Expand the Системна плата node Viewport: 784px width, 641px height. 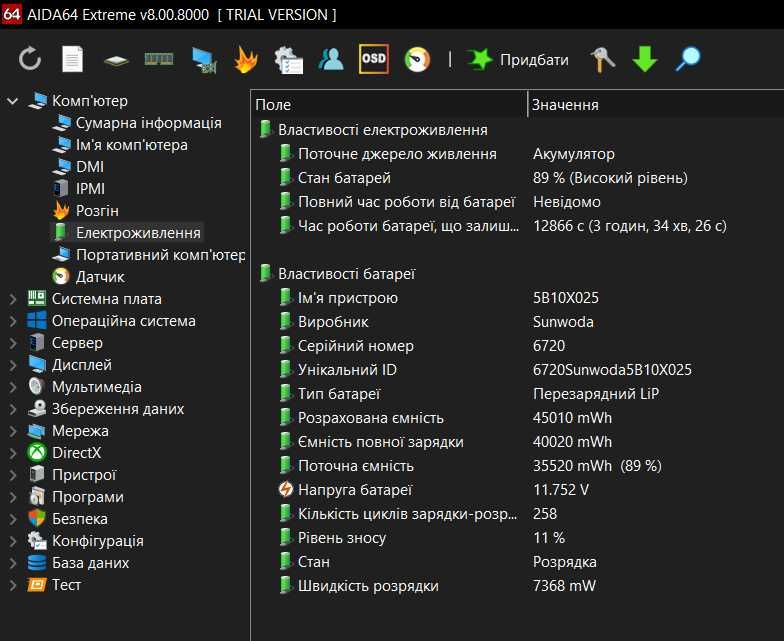pyautogui.click(x=13, y=299)
